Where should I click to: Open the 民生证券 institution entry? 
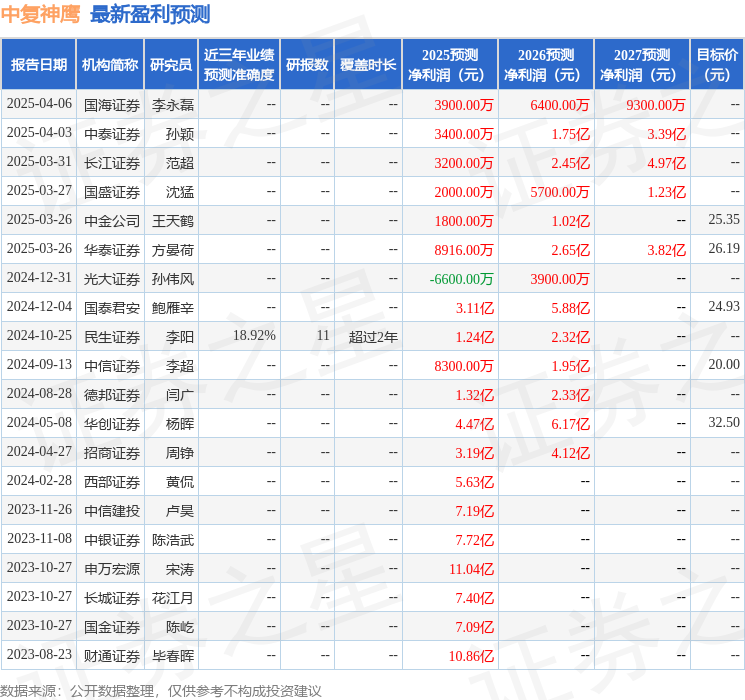pyautogui.click(x=112, y=337)
